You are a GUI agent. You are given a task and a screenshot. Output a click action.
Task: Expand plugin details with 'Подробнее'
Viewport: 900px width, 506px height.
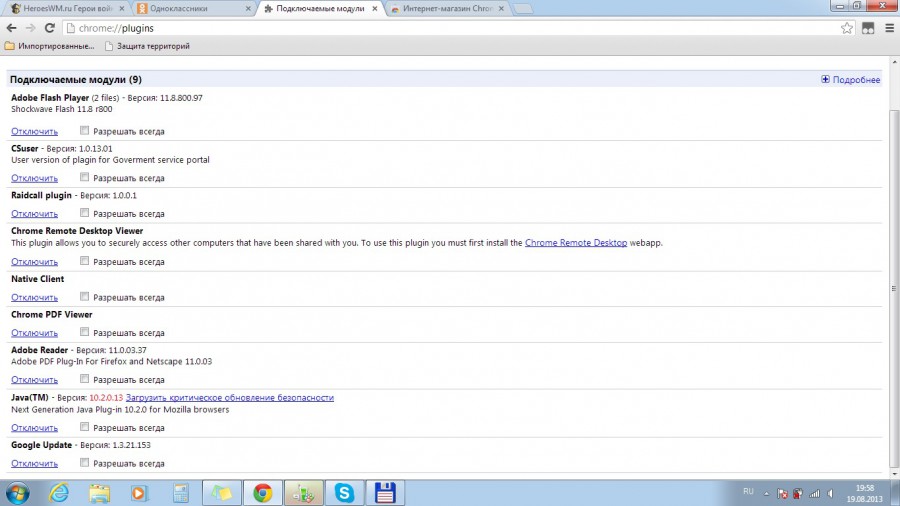point(850,80)
